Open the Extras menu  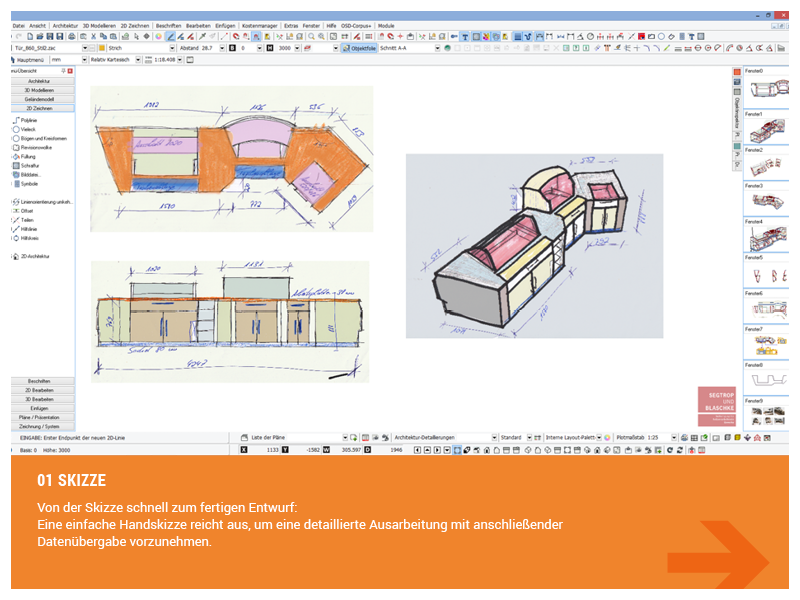(x=291, y=26)
